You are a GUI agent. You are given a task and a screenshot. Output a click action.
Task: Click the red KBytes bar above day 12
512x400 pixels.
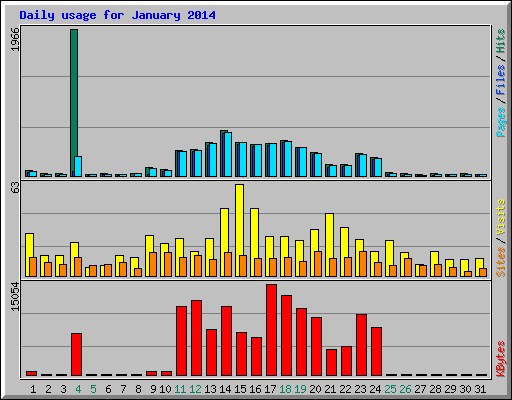pyautogui.click(x=196, y=338)
